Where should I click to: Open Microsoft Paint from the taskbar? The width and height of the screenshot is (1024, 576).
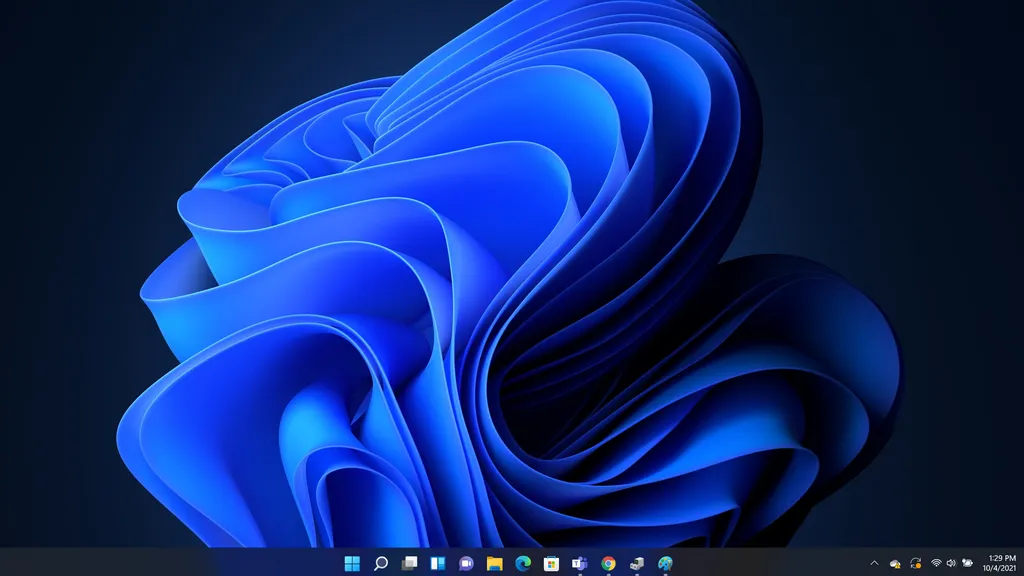[x=664, y=563]
